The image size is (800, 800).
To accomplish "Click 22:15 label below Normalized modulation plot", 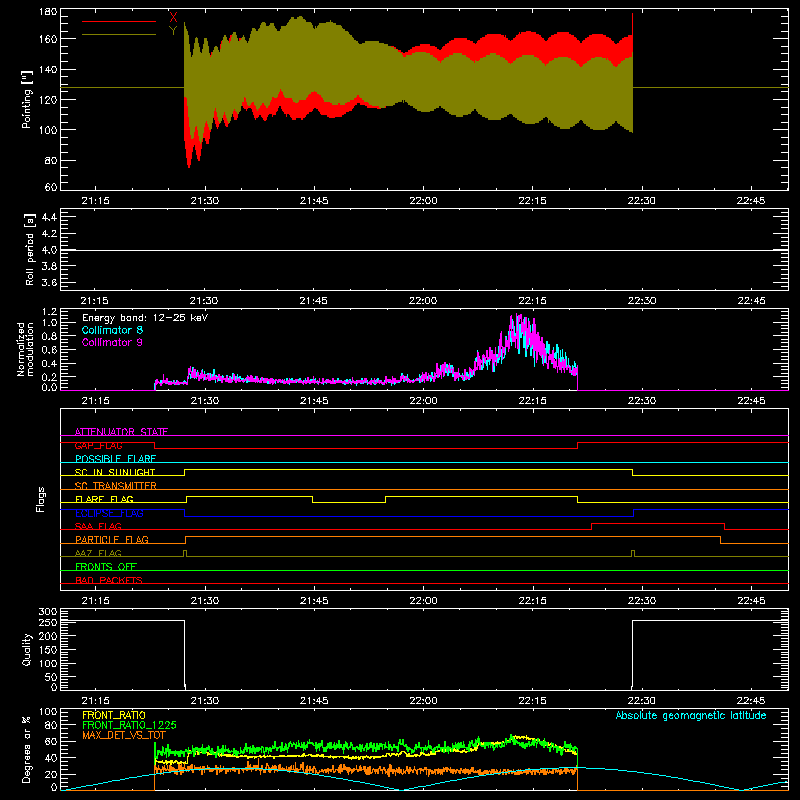I will coord(532,401).
